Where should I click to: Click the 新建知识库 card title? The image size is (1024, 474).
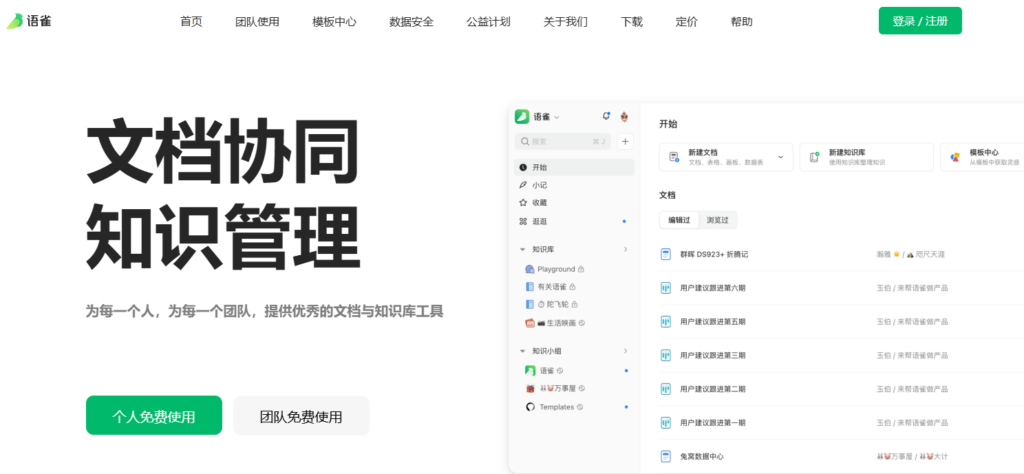coord(846,152)
